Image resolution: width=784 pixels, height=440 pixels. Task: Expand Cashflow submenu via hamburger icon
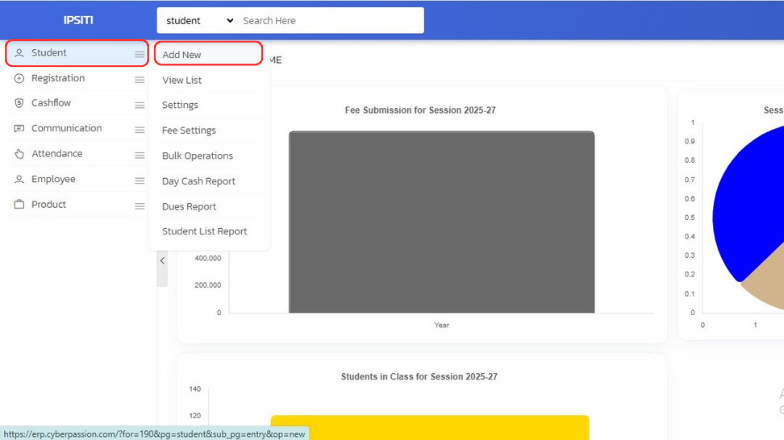click(140, 104)
